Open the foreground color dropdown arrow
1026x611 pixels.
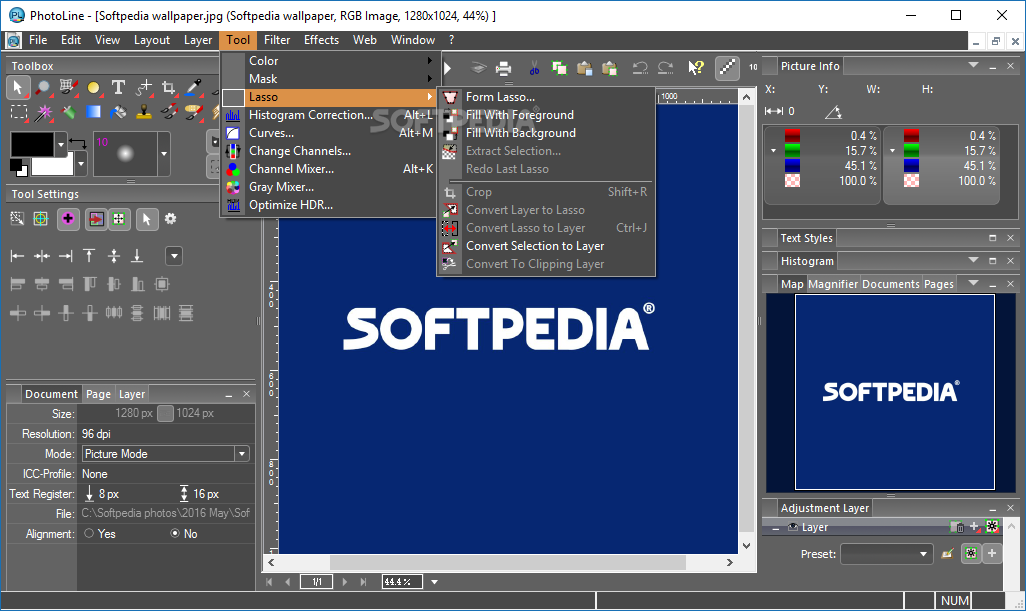(61, 144)
